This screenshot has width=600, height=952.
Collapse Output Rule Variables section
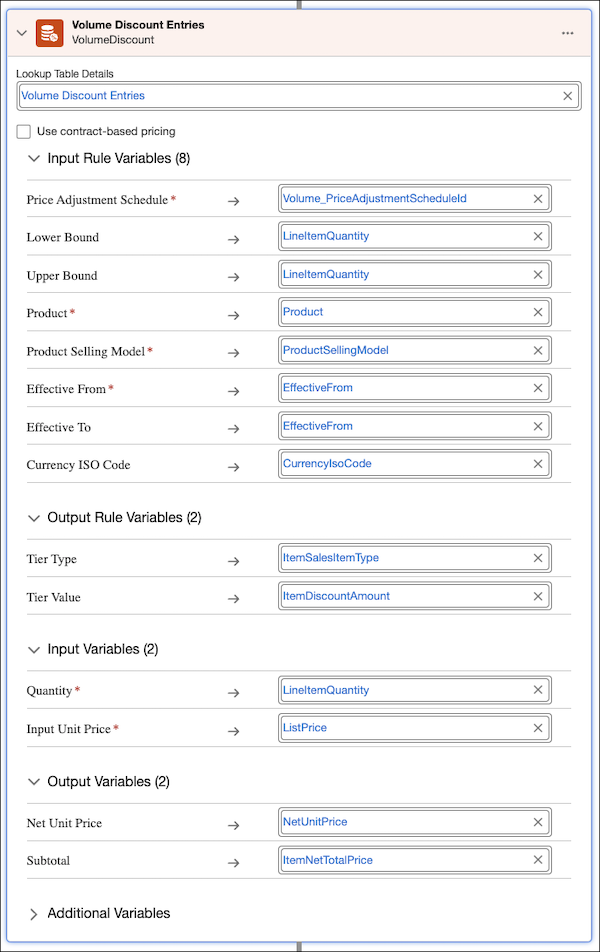point(33,518)
